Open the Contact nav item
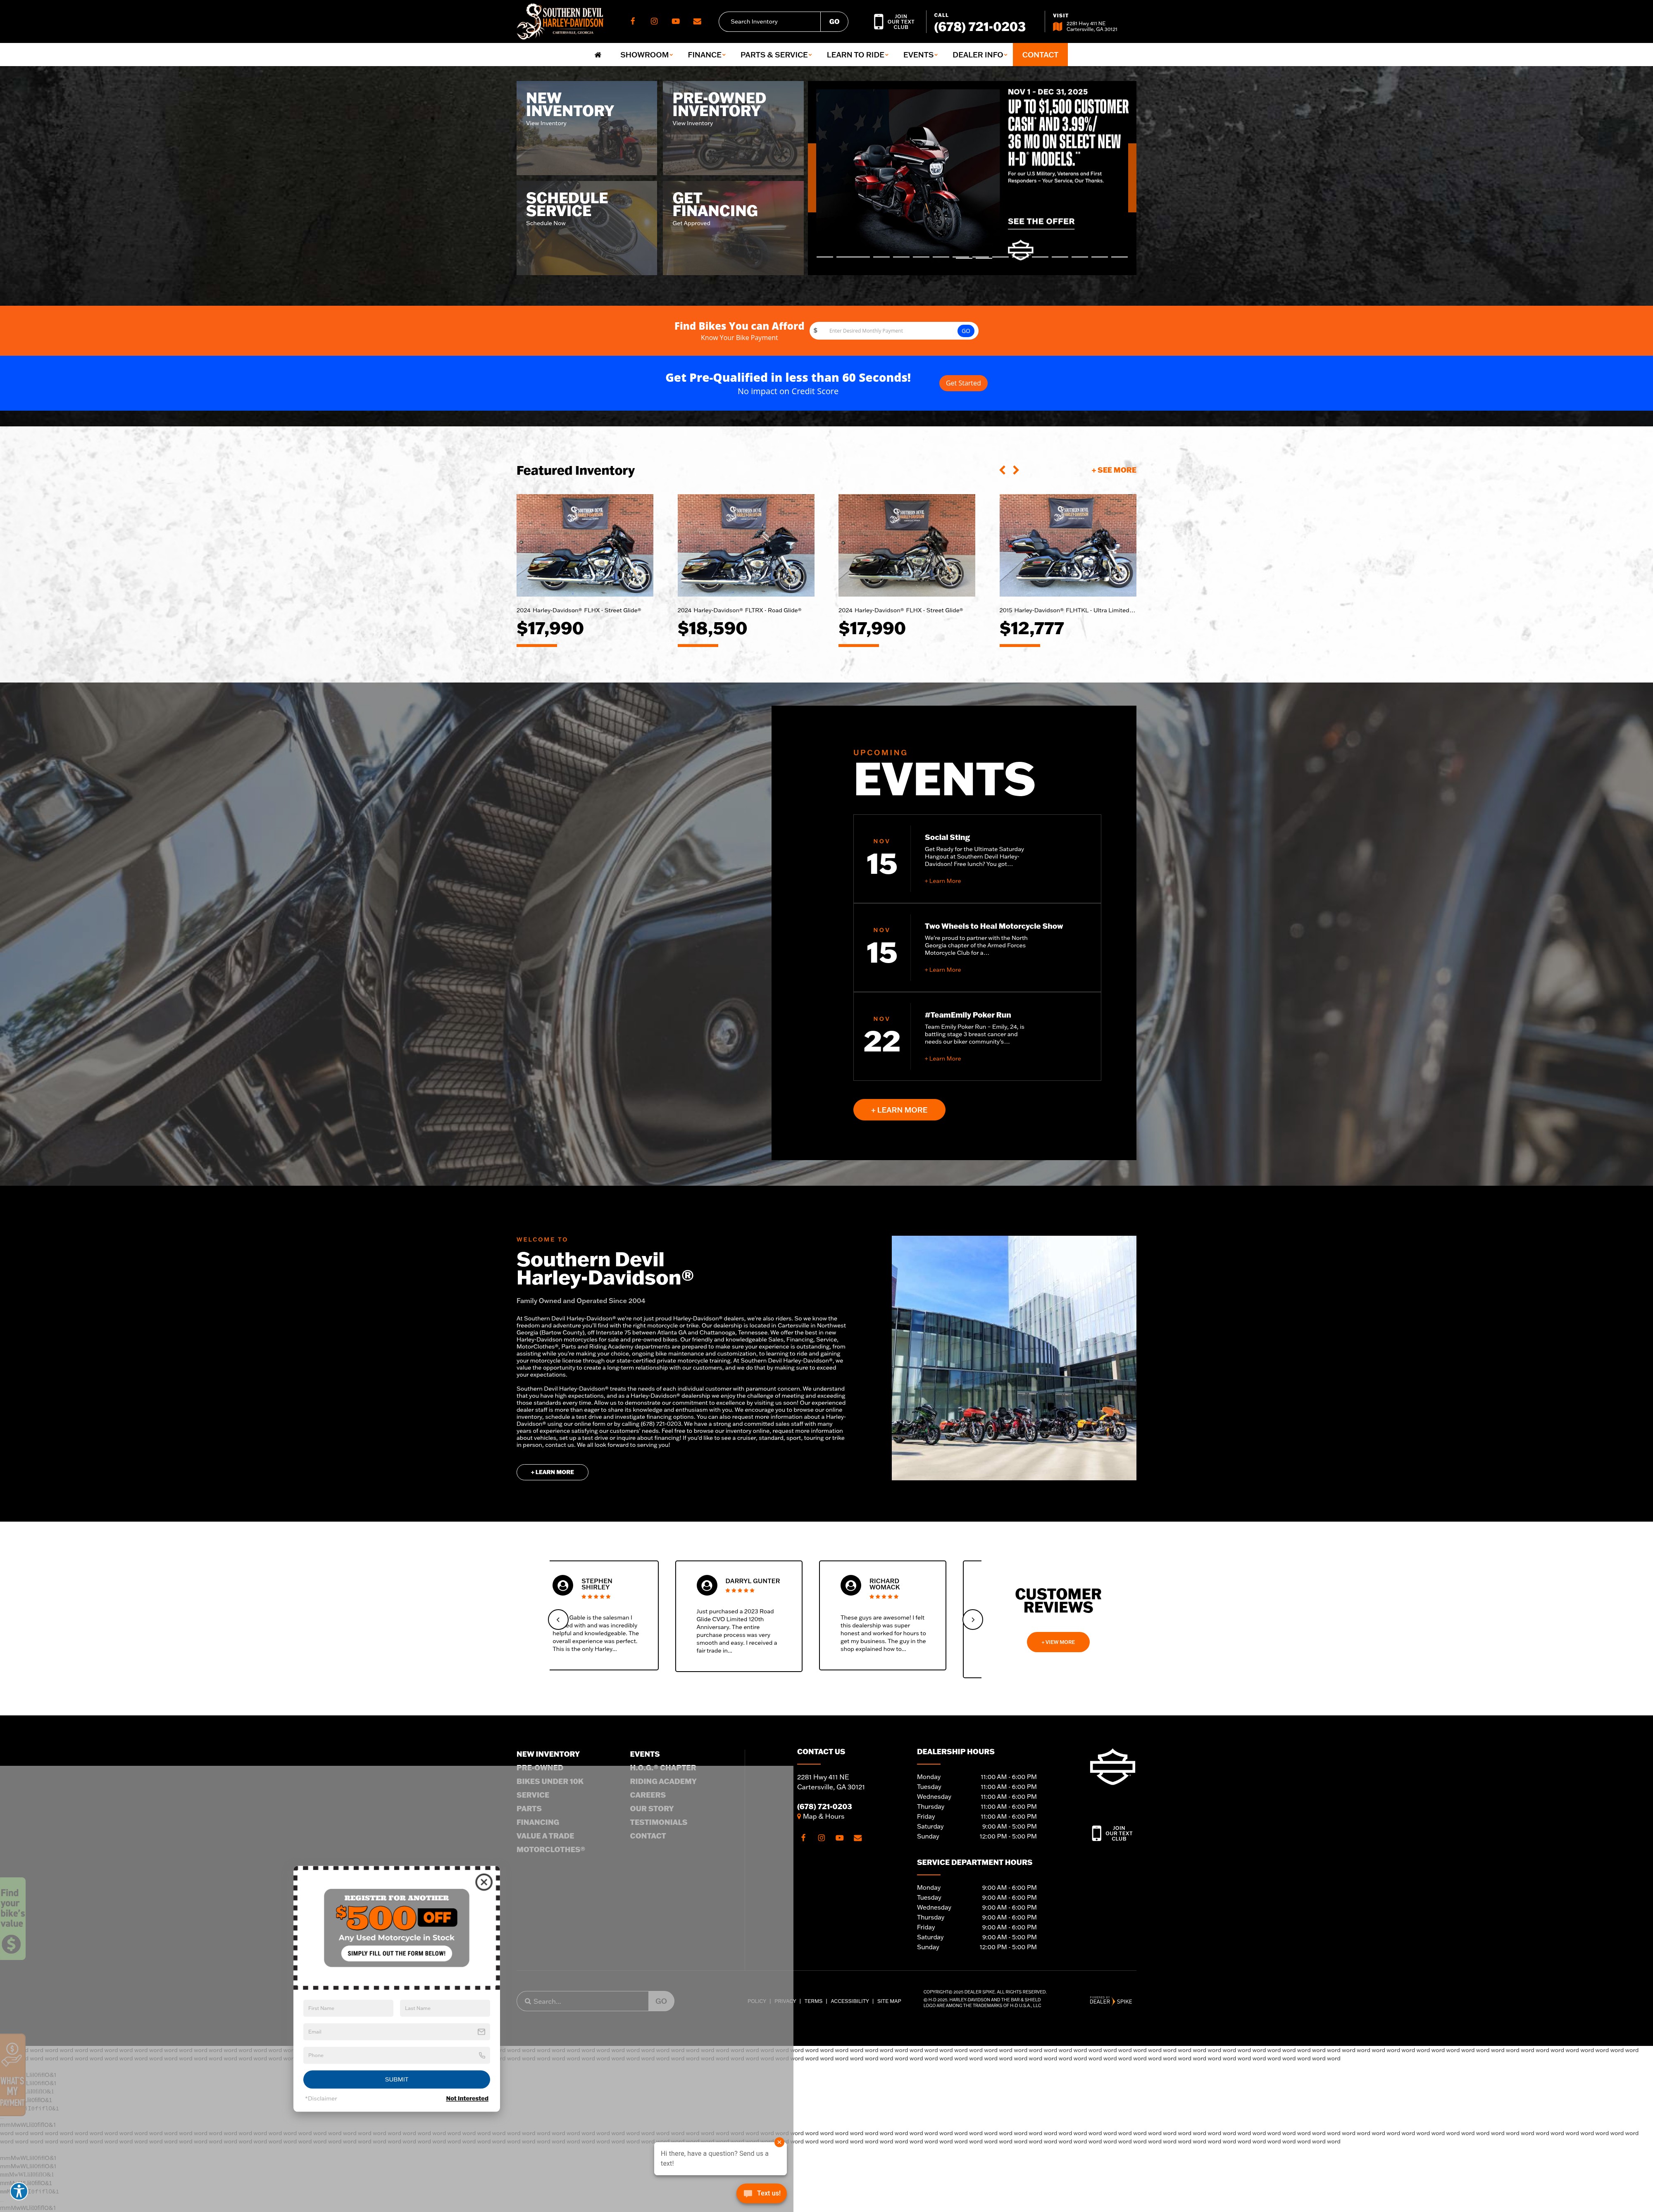The height and width of the screenshot is (2212, 1653). (1040, 55)
